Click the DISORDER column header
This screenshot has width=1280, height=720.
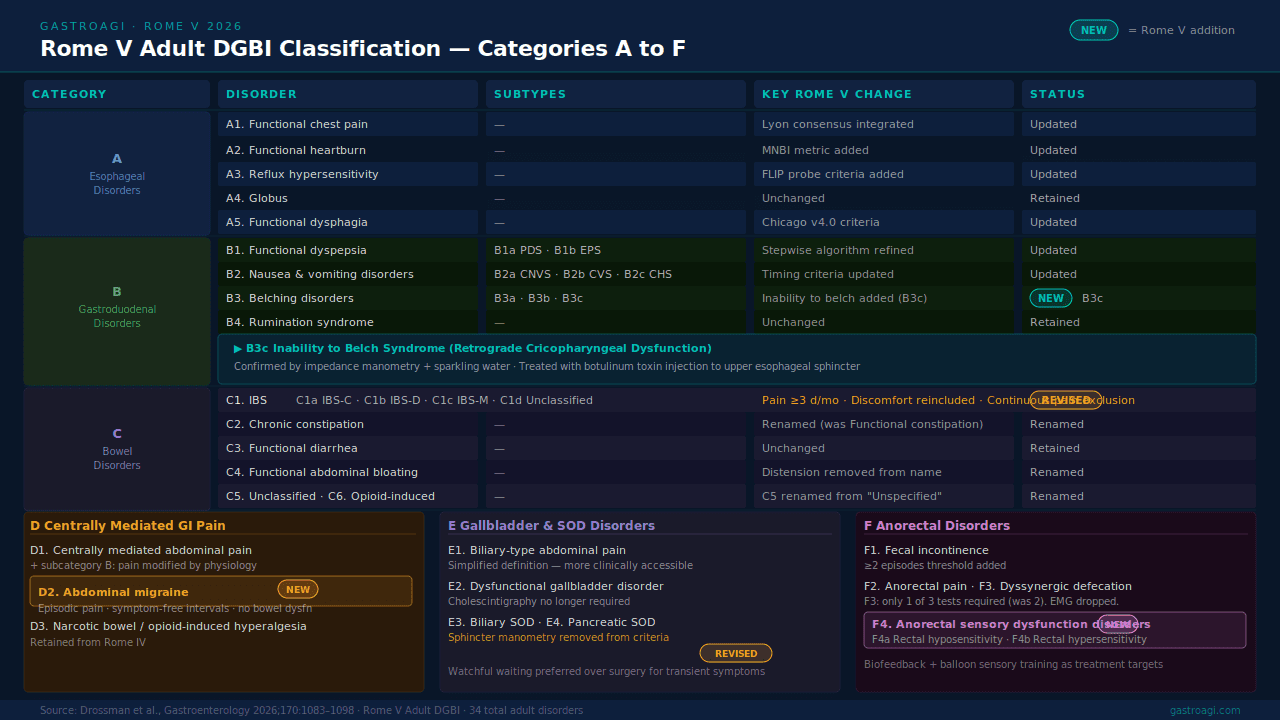click(x=348, y=94)
